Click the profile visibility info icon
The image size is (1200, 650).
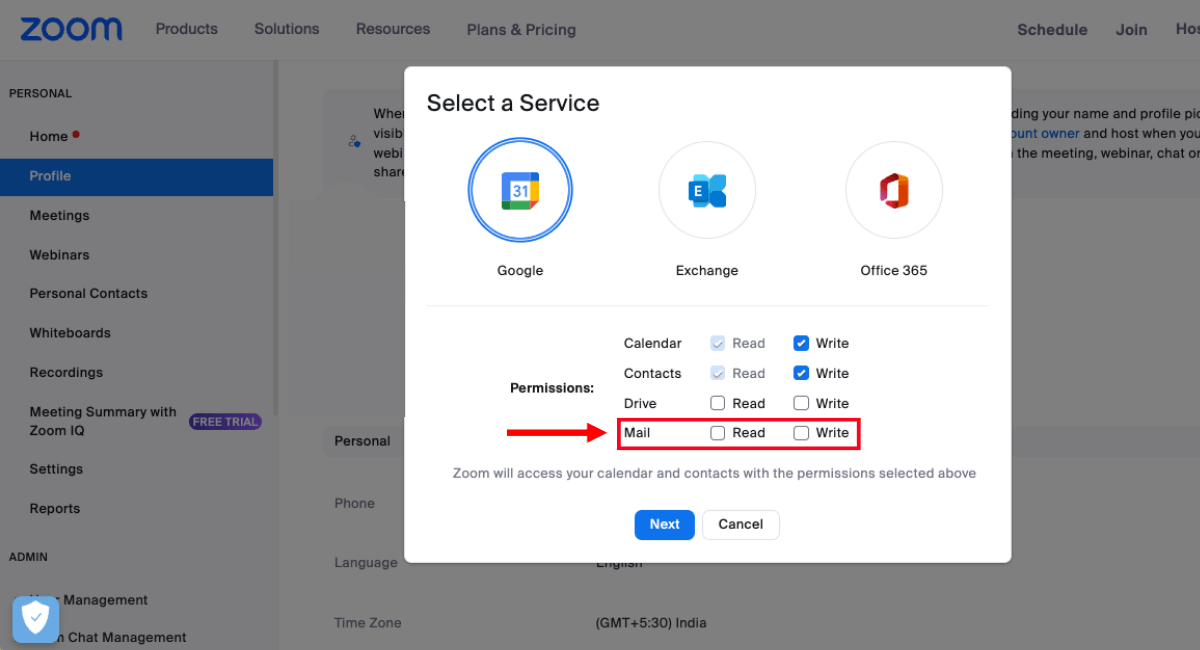pyautogui.click(x=354, y=142)
